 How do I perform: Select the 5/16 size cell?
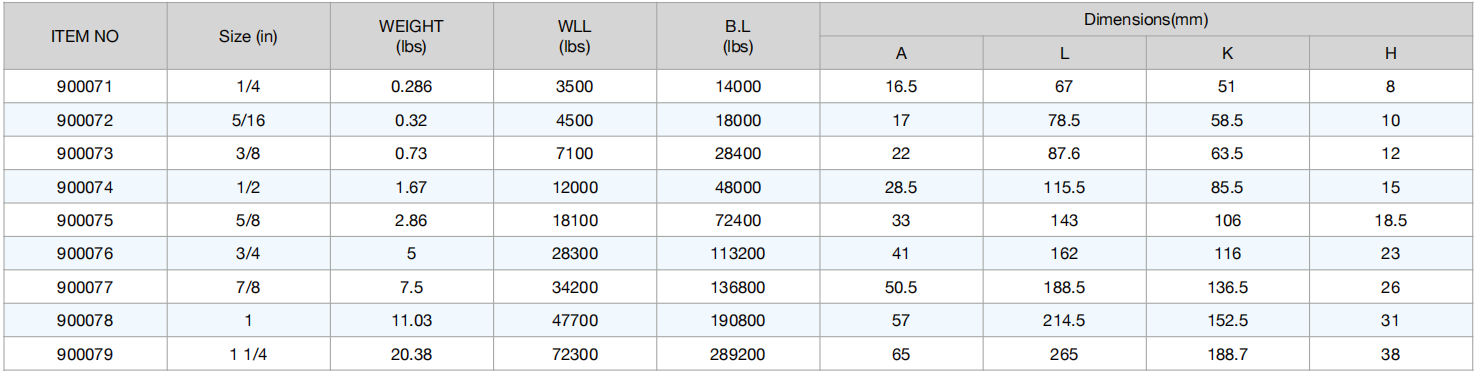[x=248, y=120]
